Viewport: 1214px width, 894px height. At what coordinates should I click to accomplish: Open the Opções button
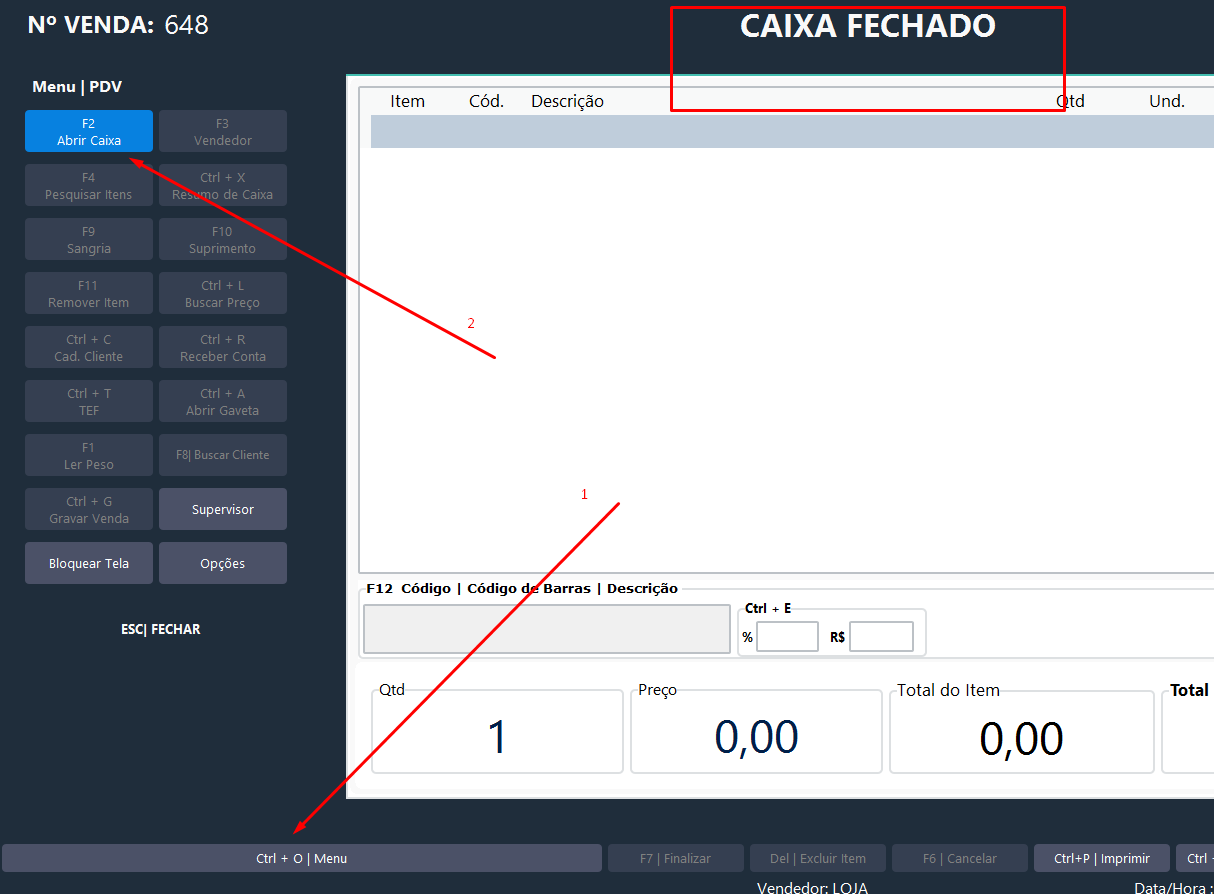[223, 563]
